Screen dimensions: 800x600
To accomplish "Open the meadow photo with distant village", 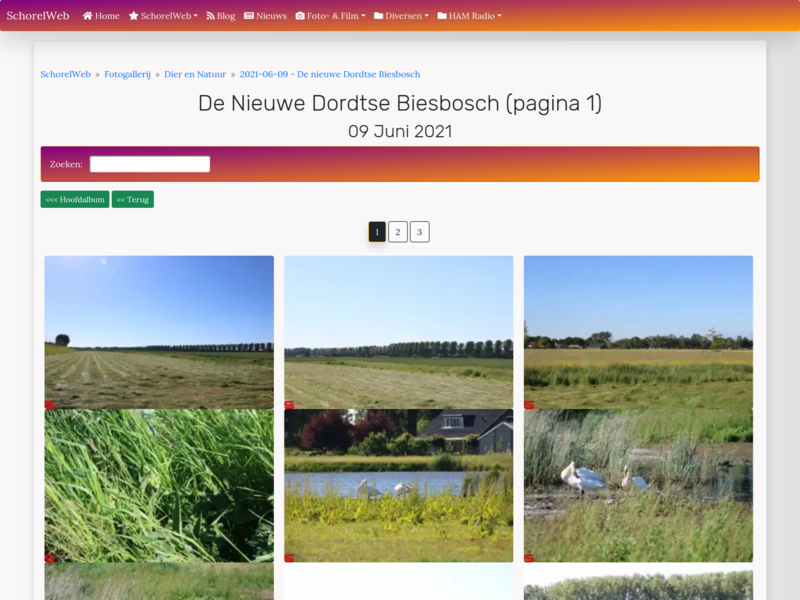I will 638,332.
